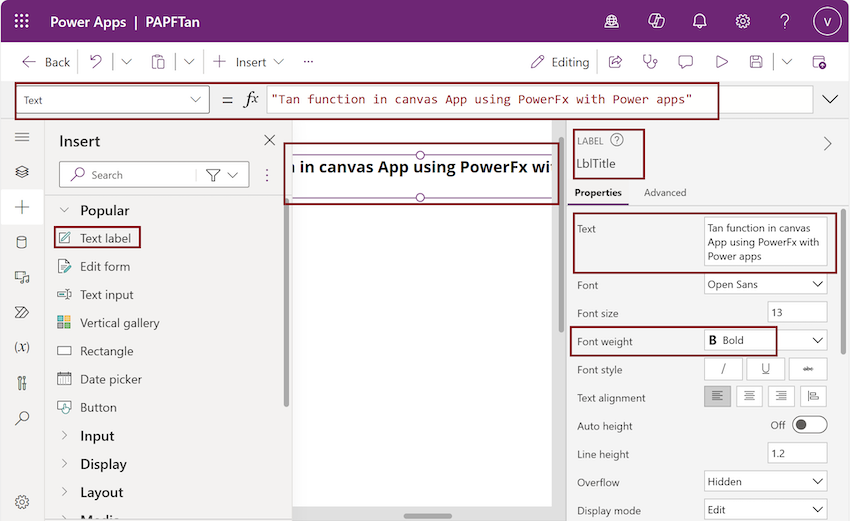The width and height of the screenshot is (850, 521).
Task: Open the app launcher waffle icon
Action: [x=22, y=21]
